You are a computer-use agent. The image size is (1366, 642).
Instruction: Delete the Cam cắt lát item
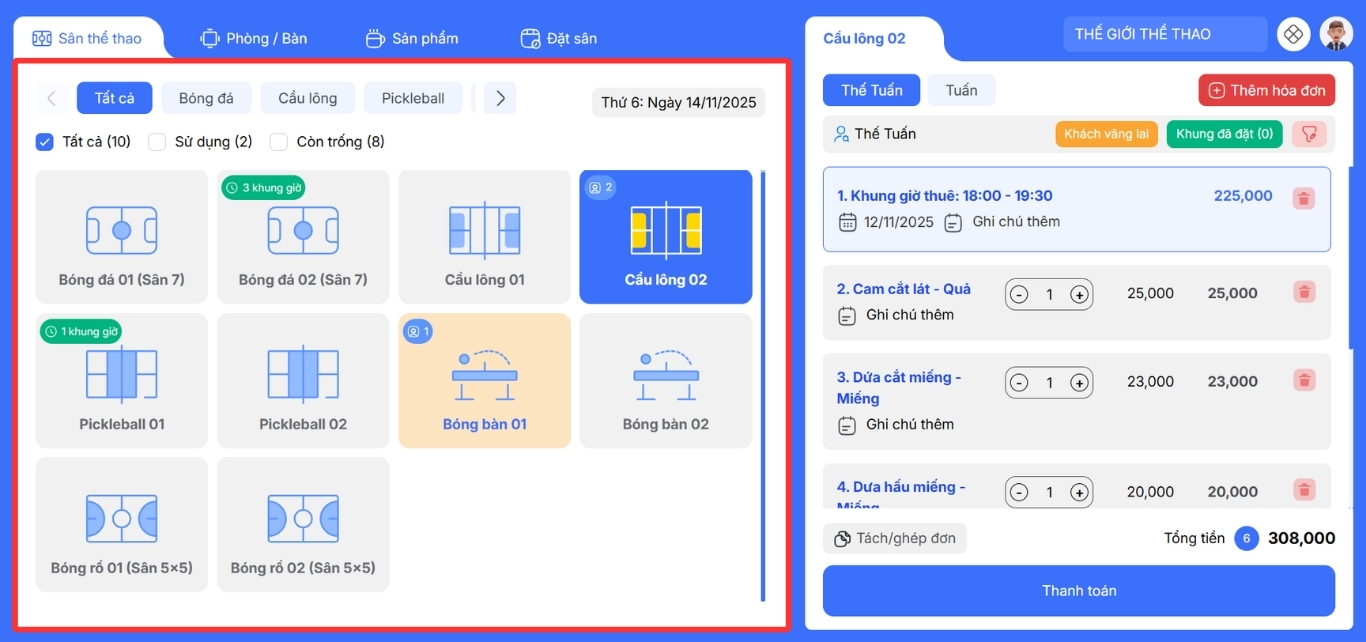pos(1303,292)
